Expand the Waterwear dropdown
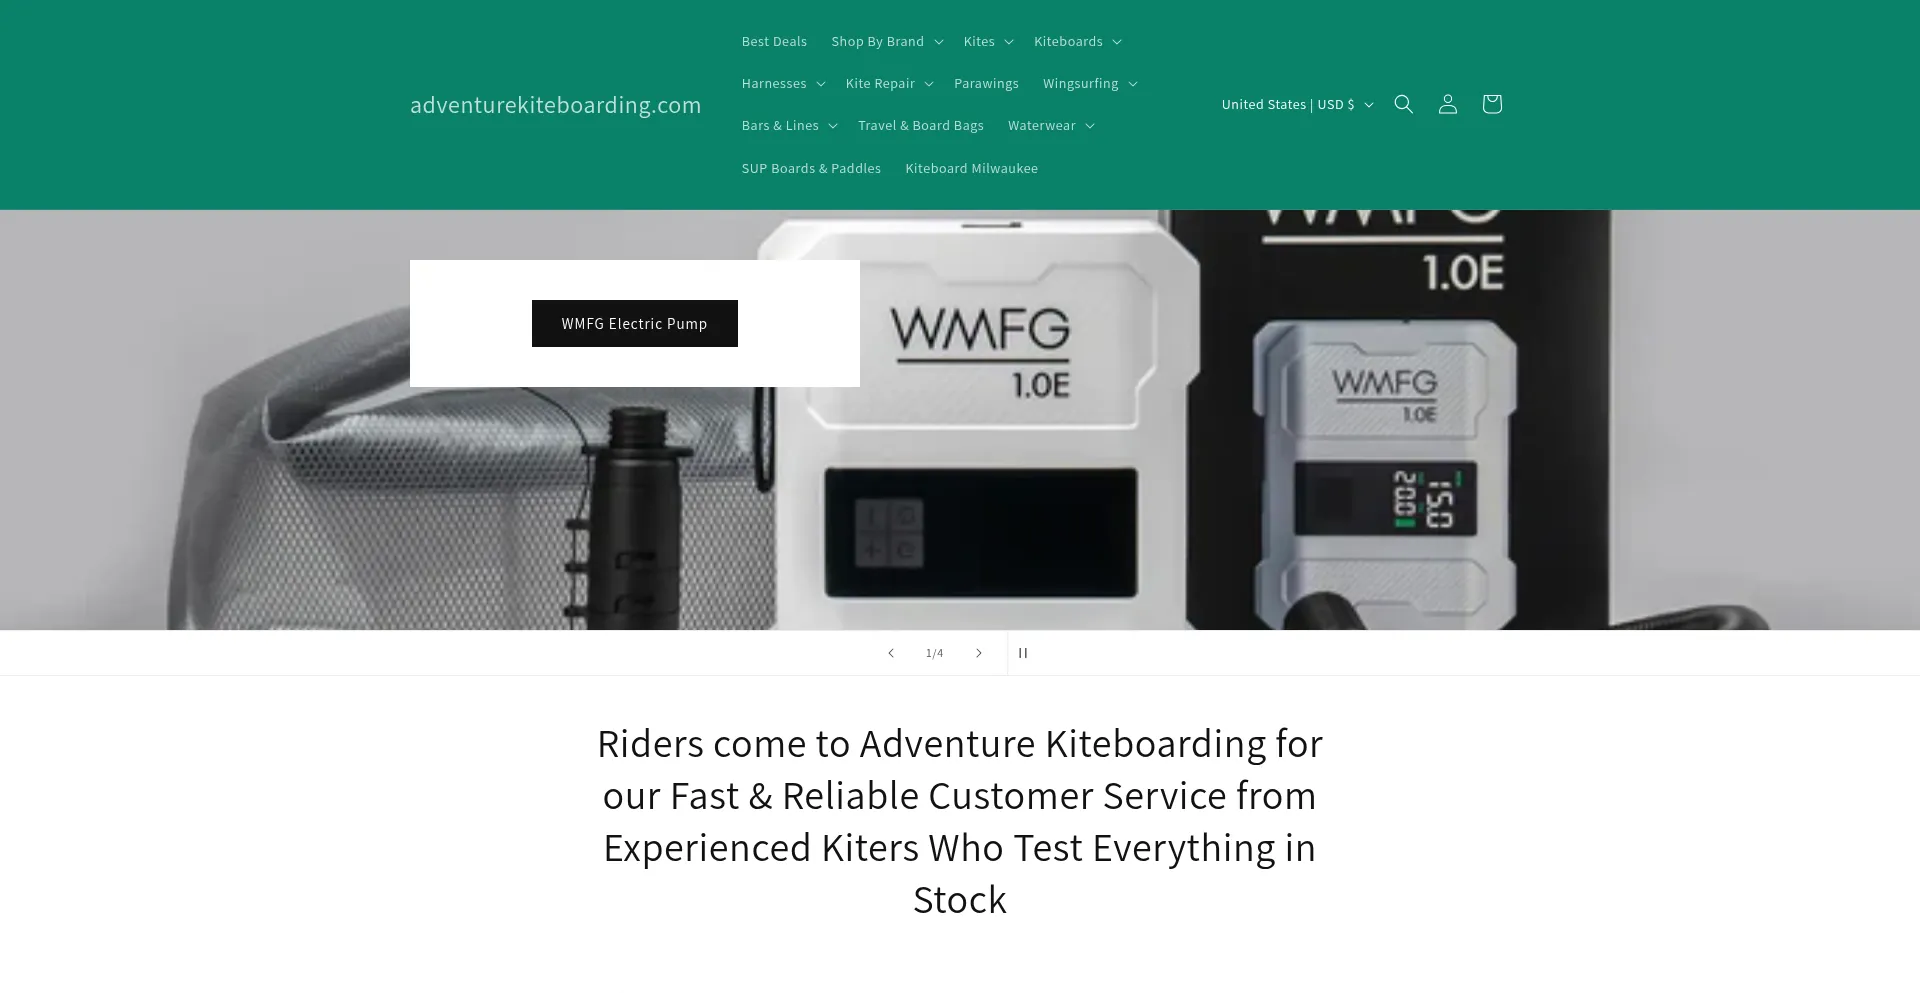 (x=1051, y=125)
